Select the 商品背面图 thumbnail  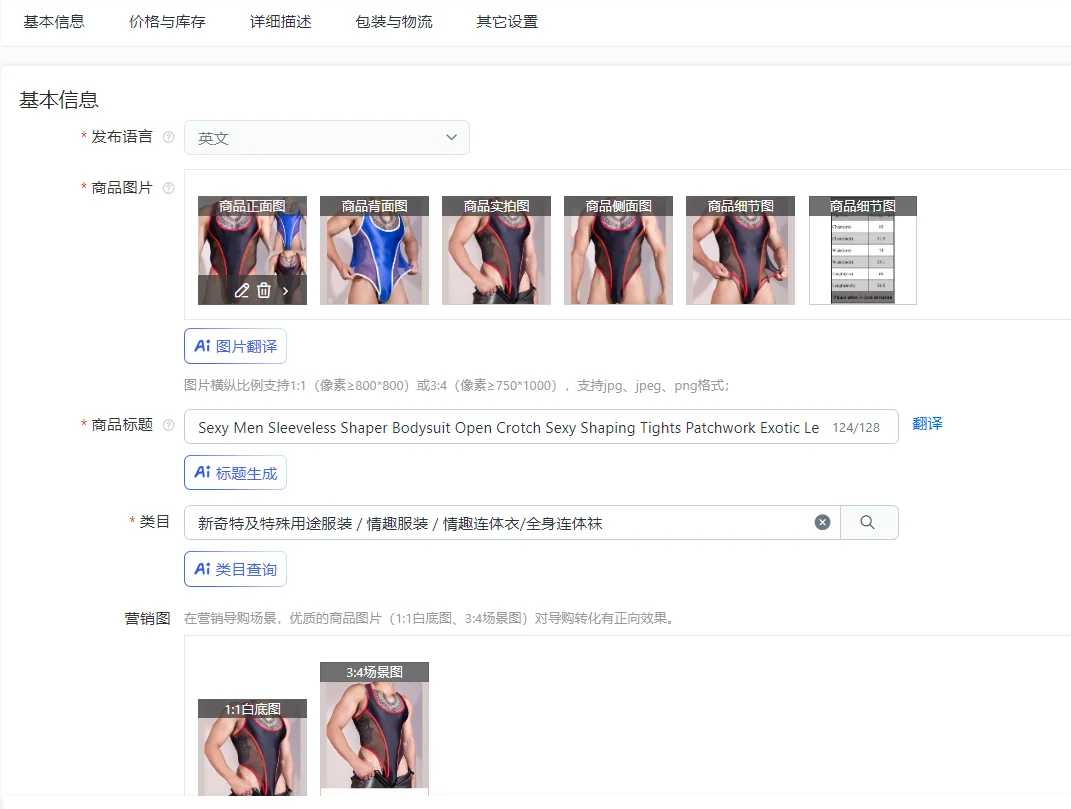[x=374, y=250]
